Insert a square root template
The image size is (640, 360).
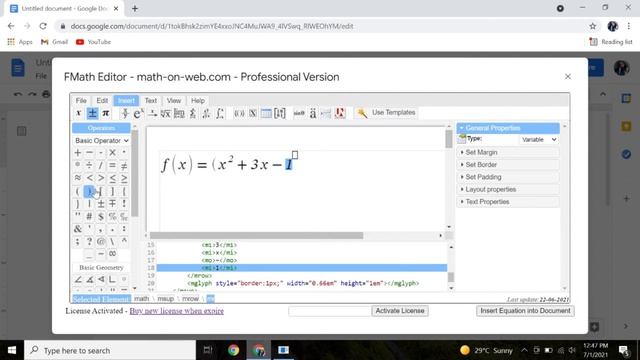[x=165, y=113]
